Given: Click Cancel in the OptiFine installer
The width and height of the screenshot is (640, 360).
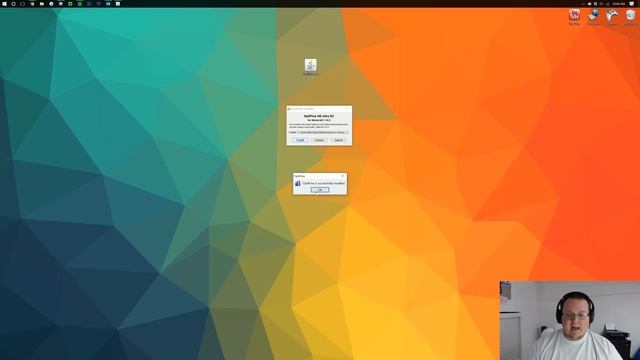Looking at the screenshot, I should (338, 140).
